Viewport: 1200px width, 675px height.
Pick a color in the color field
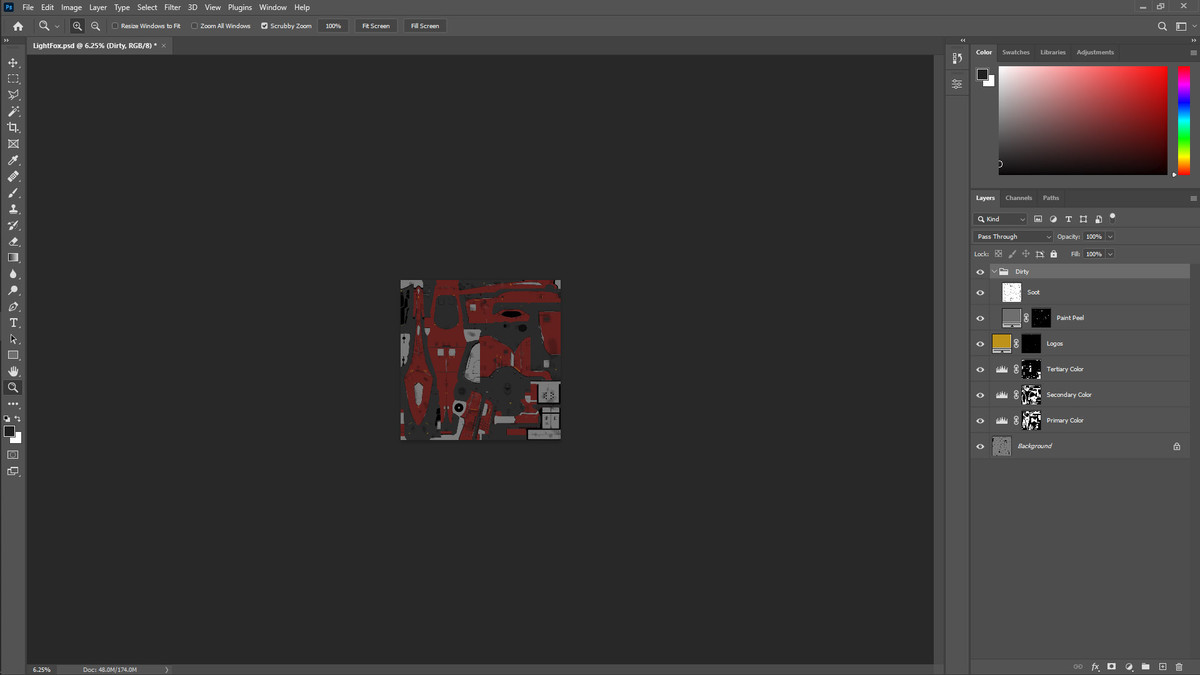click(1082, 120)
